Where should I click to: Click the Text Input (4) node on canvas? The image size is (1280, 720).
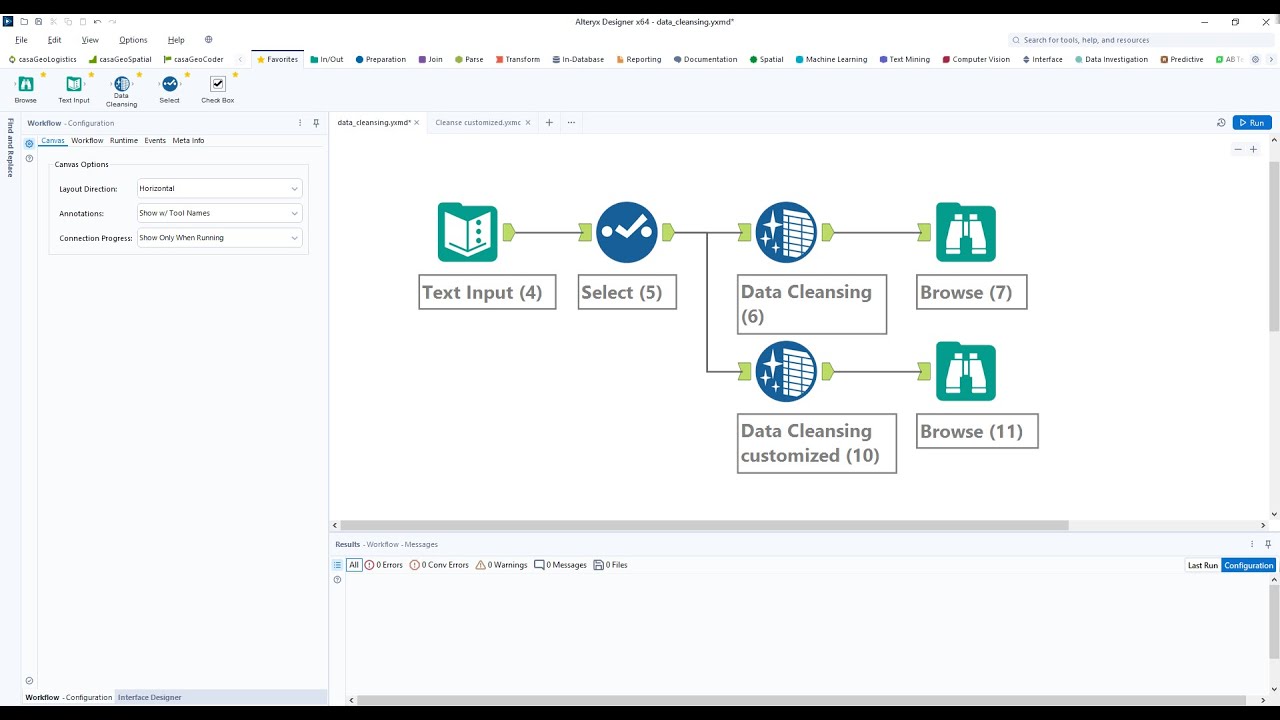(468, 232)
